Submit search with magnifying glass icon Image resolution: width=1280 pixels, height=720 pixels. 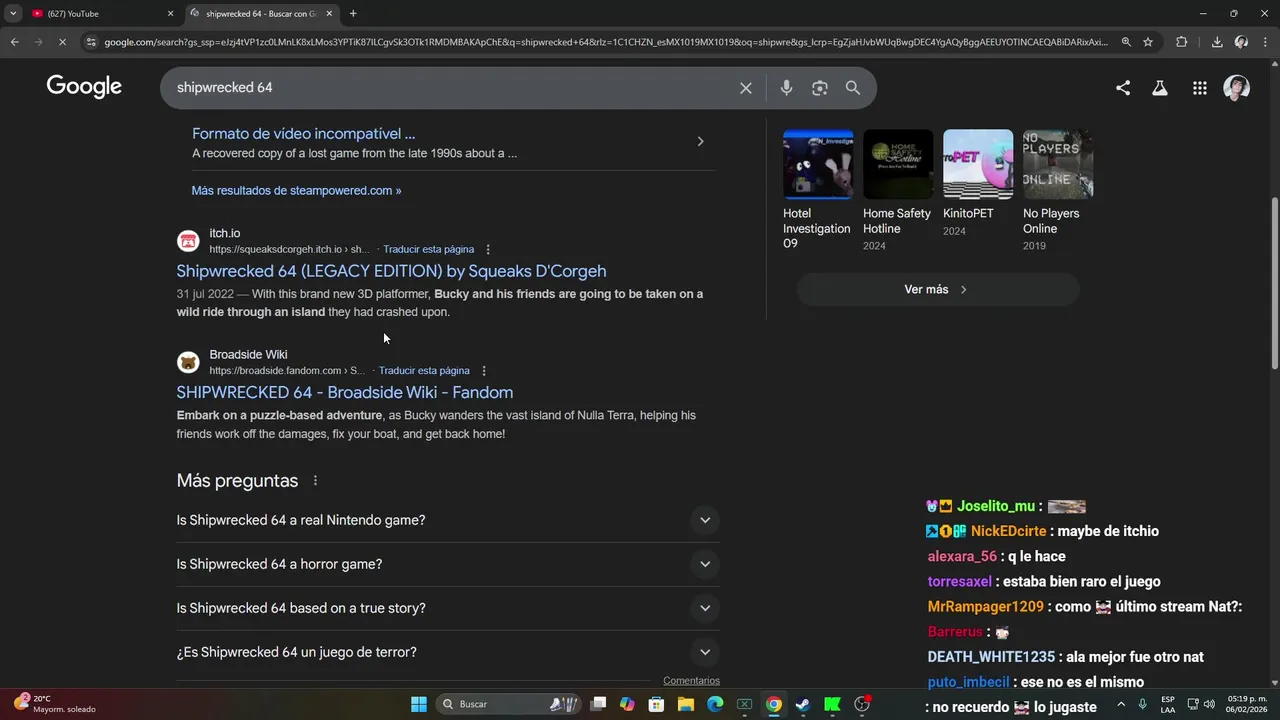point(853,88)
